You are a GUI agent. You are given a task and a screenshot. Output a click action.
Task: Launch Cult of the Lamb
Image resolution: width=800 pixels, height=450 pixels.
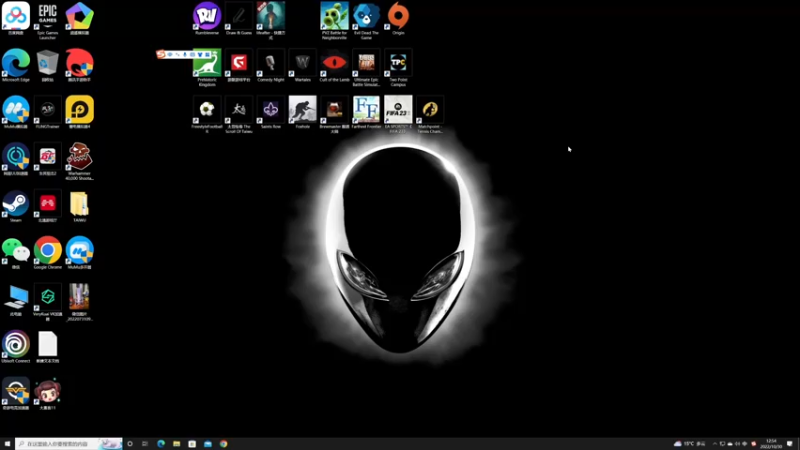pyautogui.click(x=334, y=65)
